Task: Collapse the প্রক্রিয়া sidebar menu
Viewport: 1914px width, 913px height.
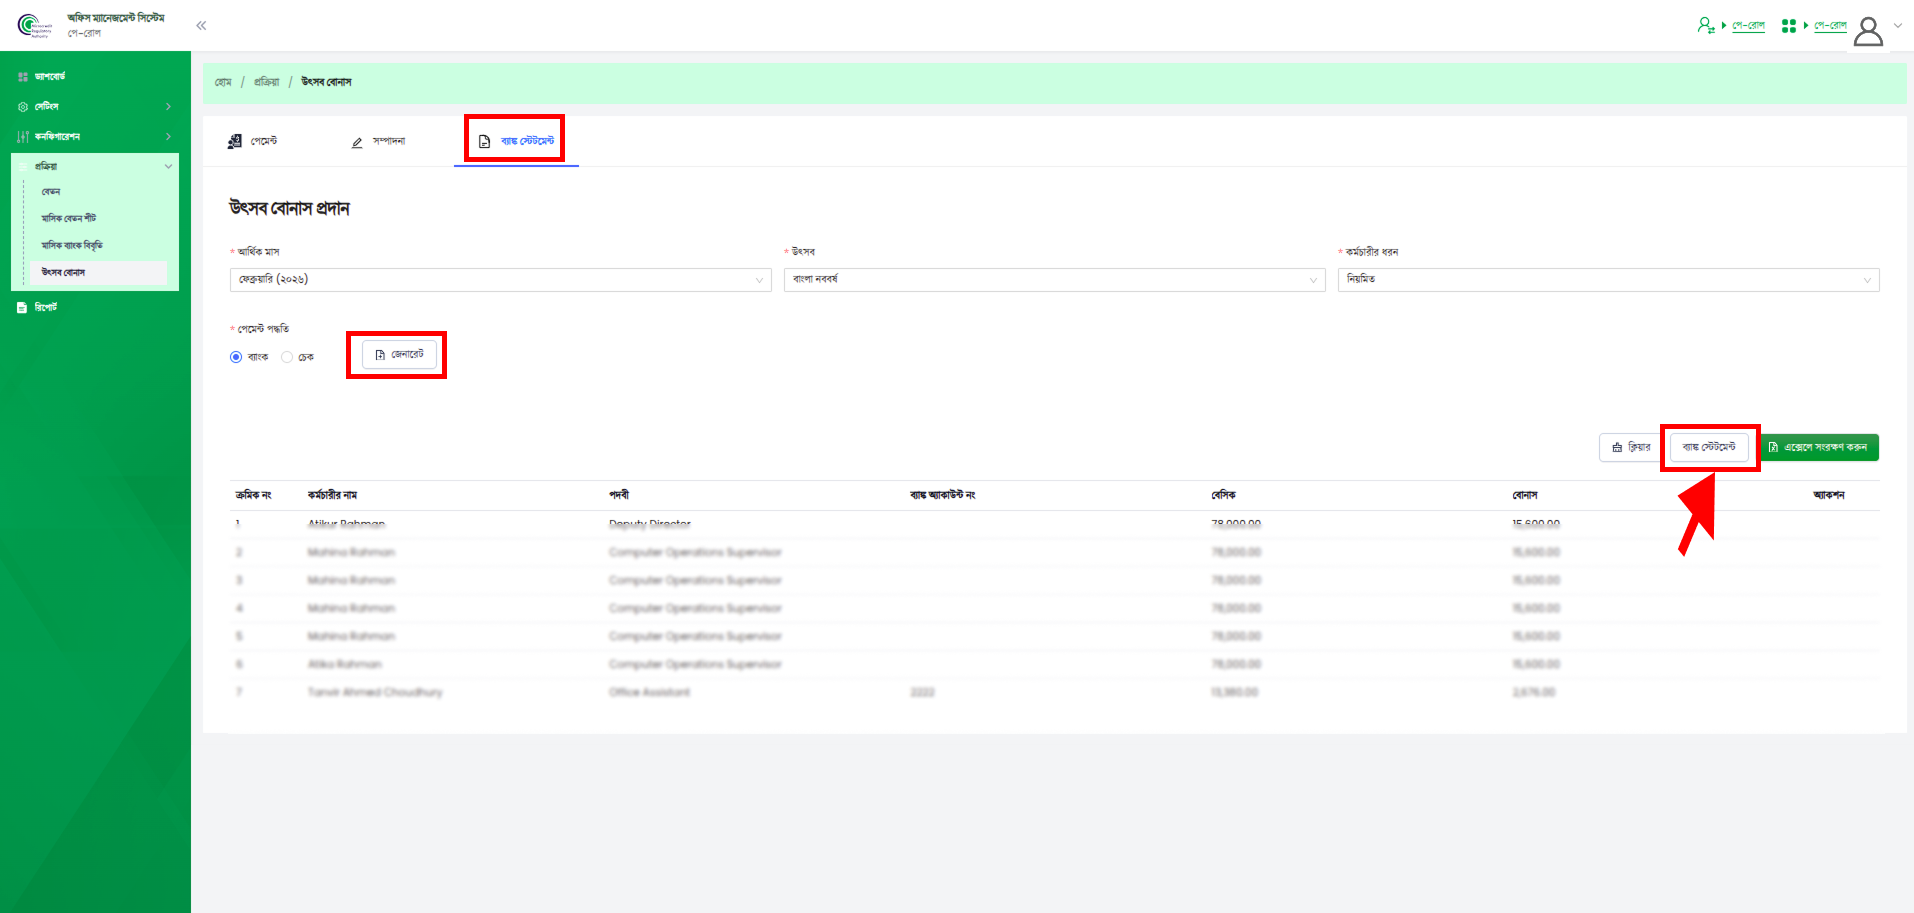Action: pos(95,167)
